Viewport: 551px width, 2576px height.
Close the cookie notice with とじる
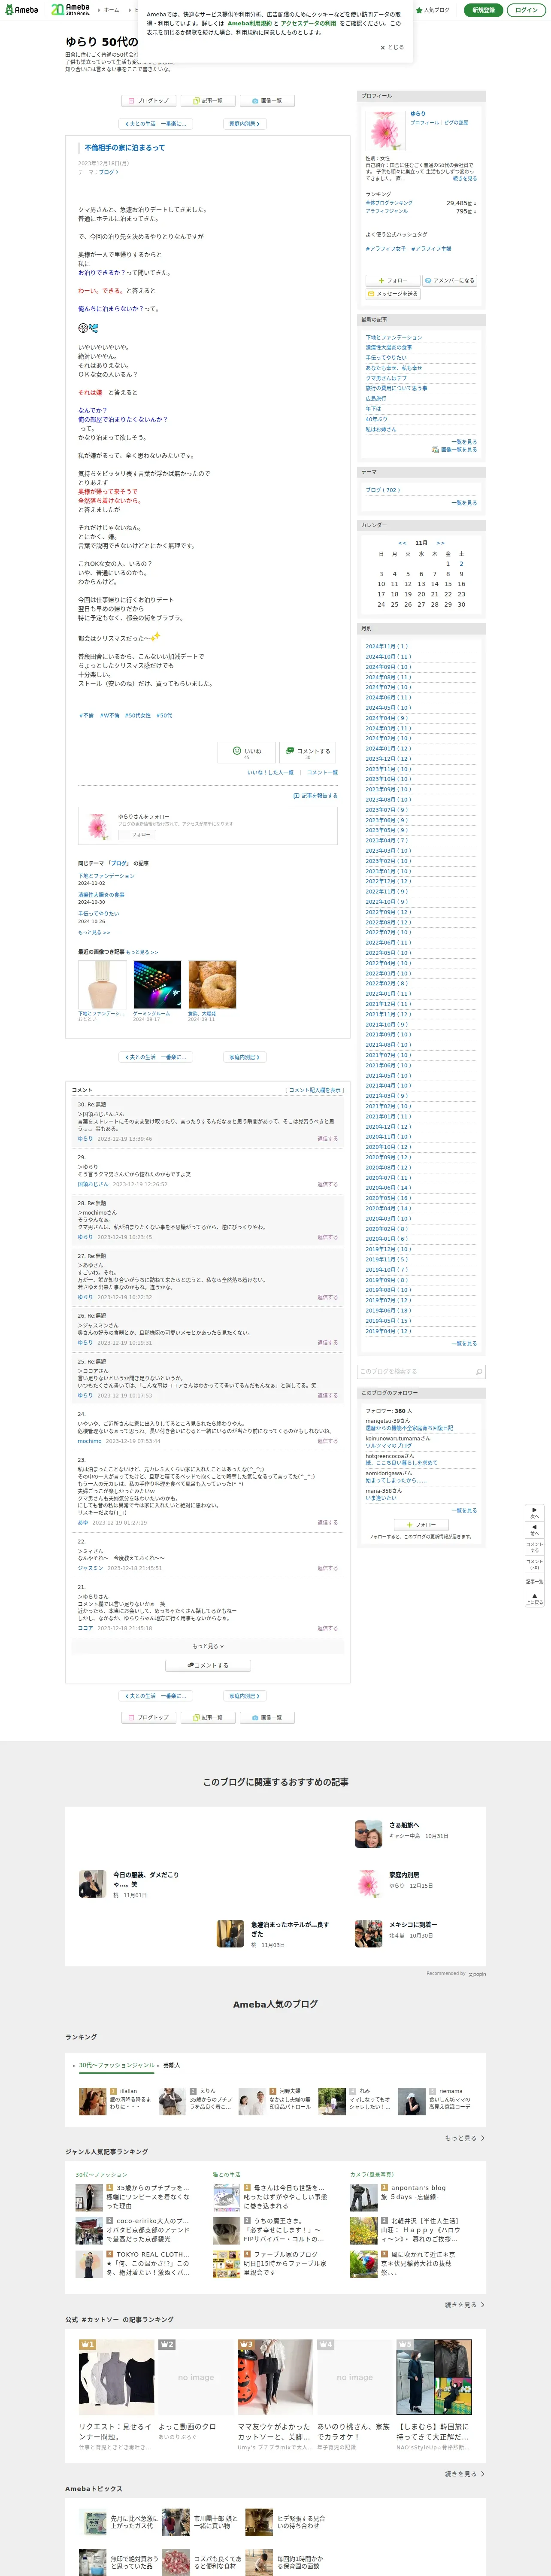point(392,47)
